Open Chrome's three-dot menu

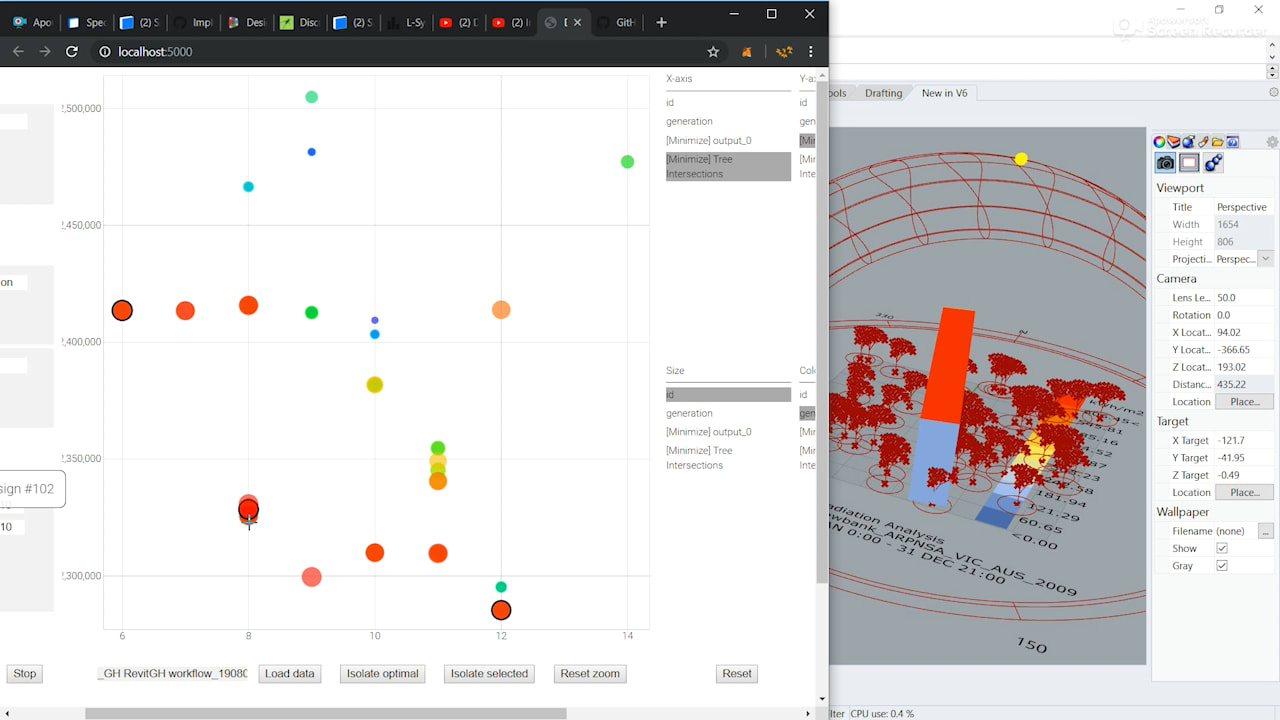pyautogui.click(x=811, y=52)
